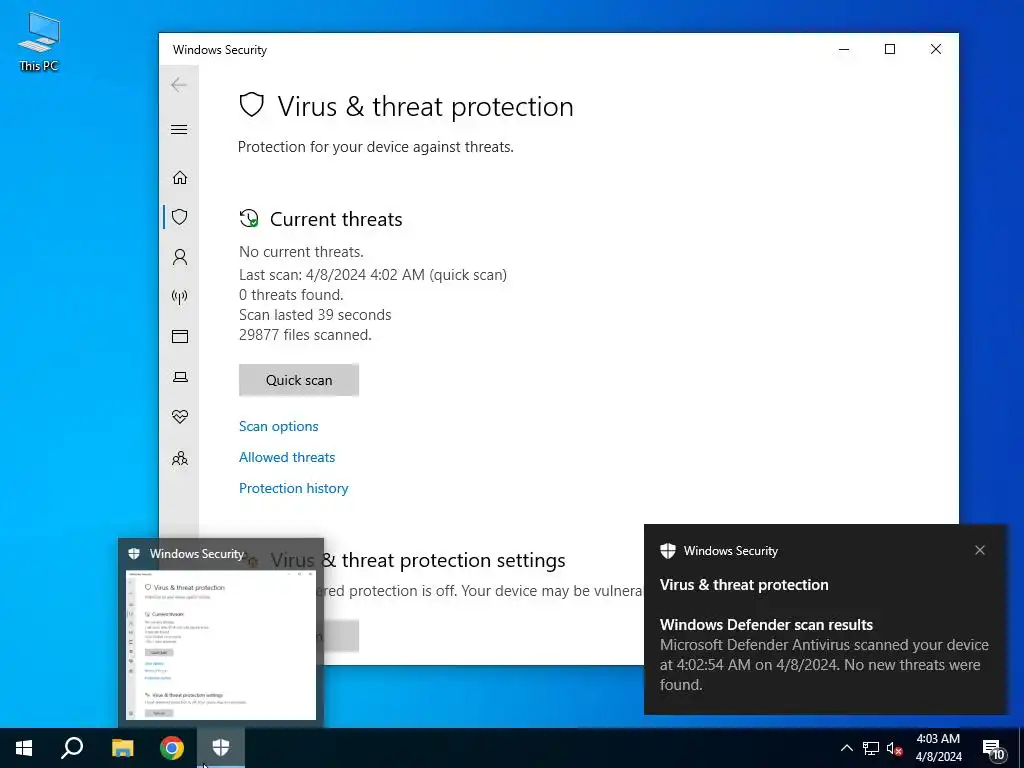The width and height of the screenshot is (1024, 768).
Task: Launch File Explorer from the taskbar
Action: [x=122, y=748]
